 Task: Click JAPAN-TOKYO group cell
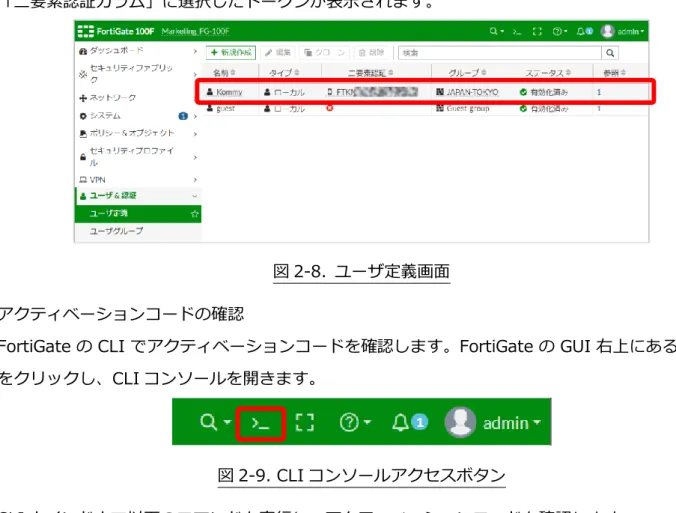coord(467,92)
